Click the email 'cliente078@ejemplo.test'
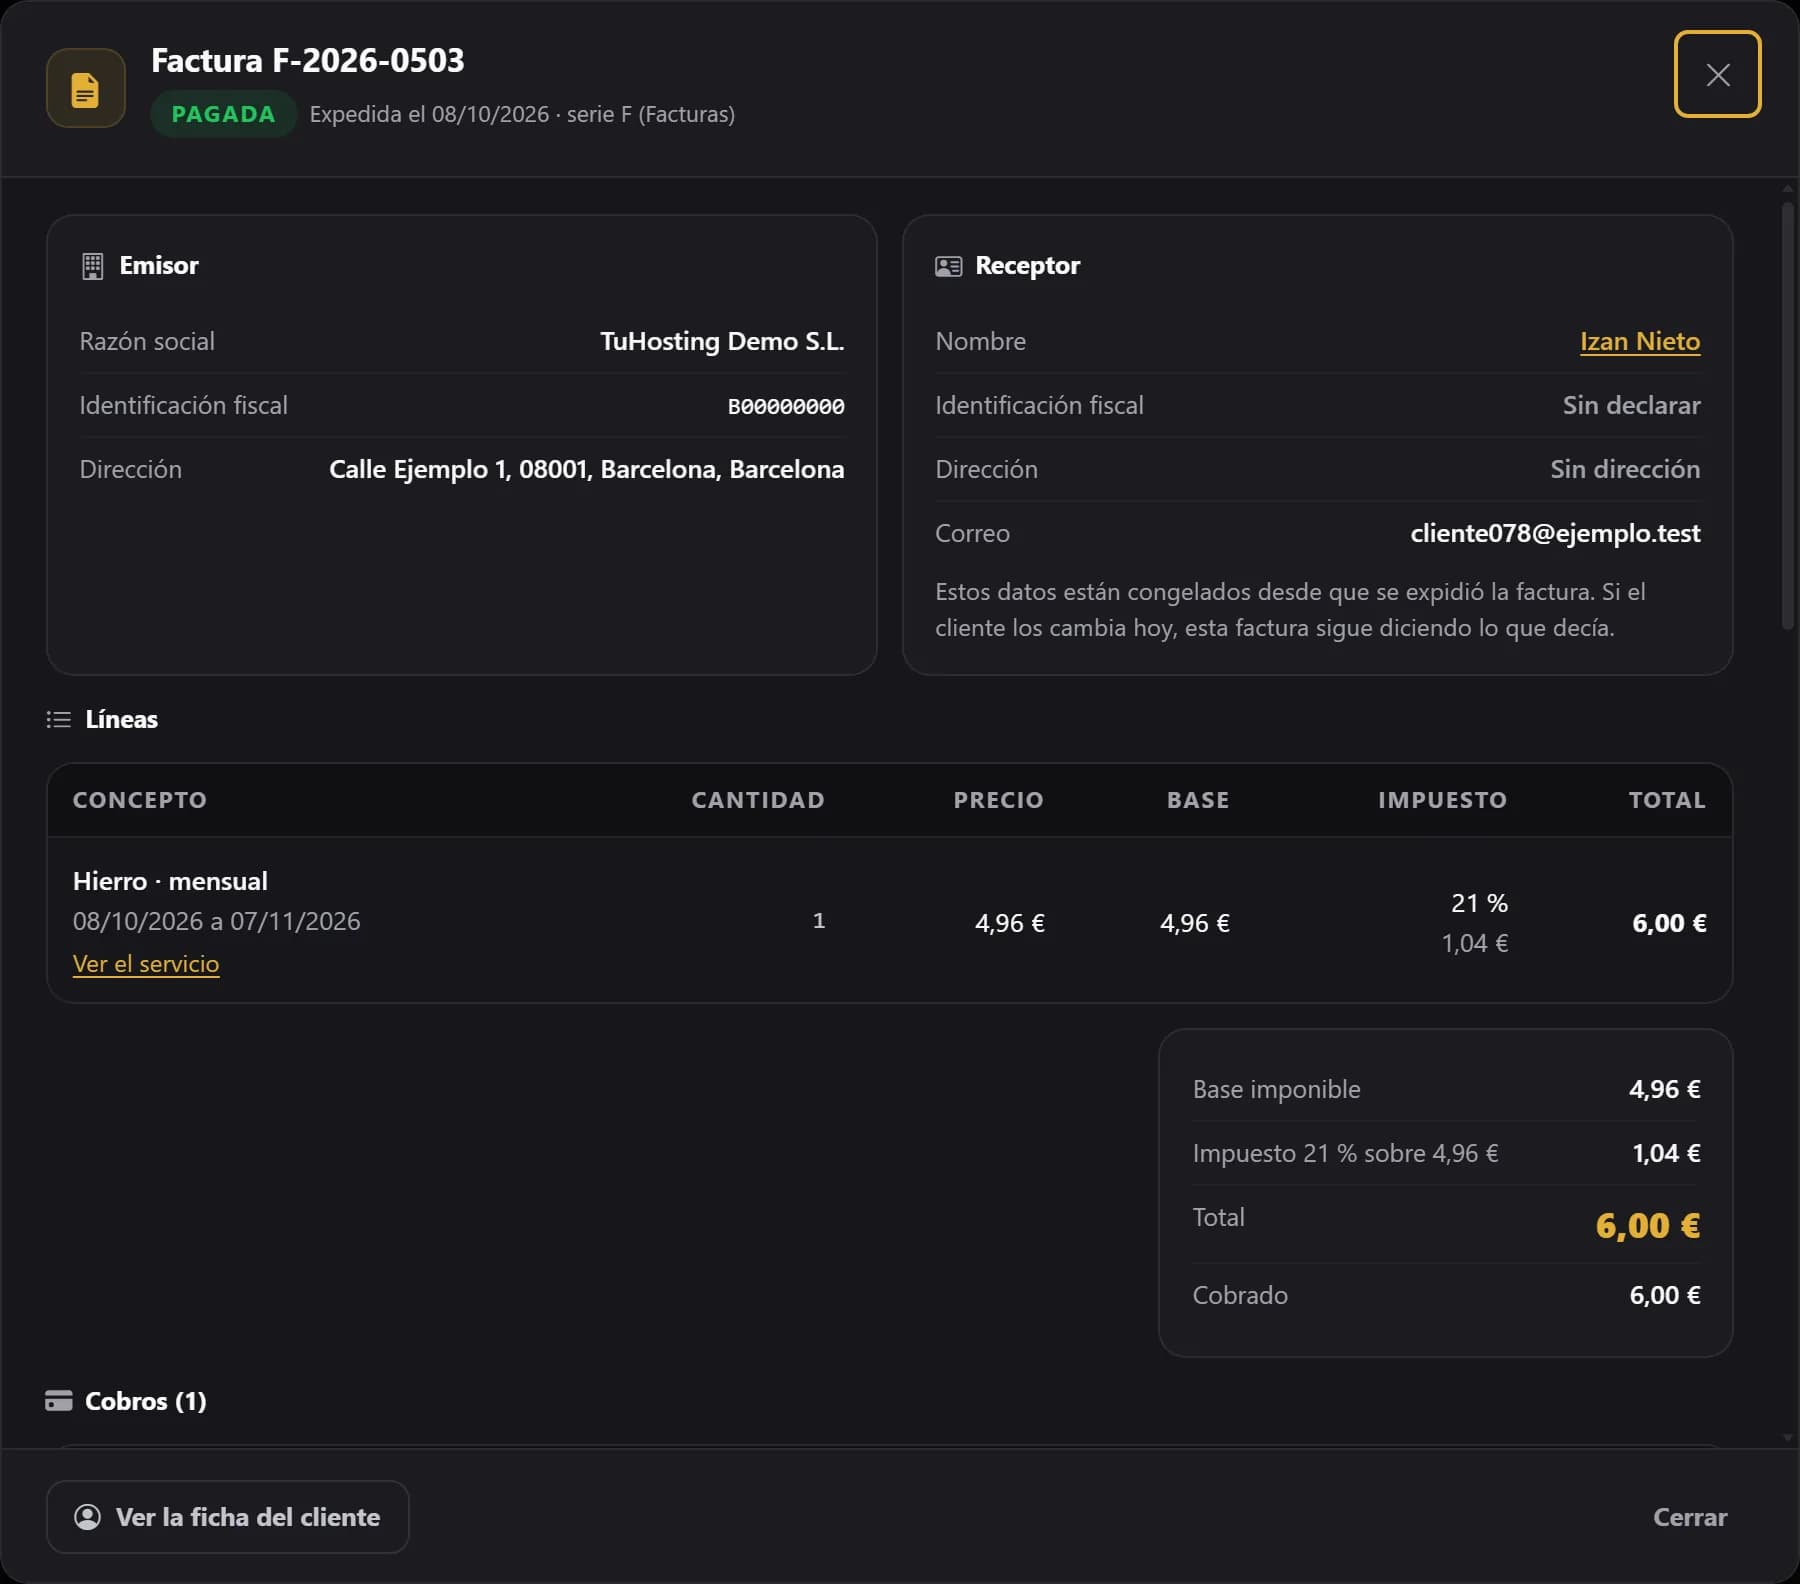1800x1584 pixels. point(1555,533)
